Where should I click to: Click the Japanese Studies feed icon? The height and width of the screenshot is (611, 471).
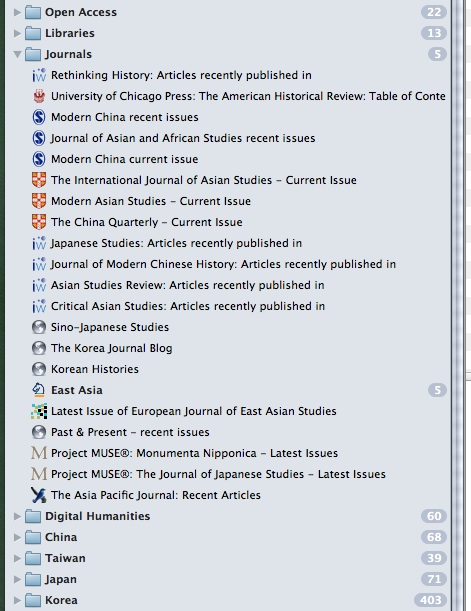coord(39,243)
